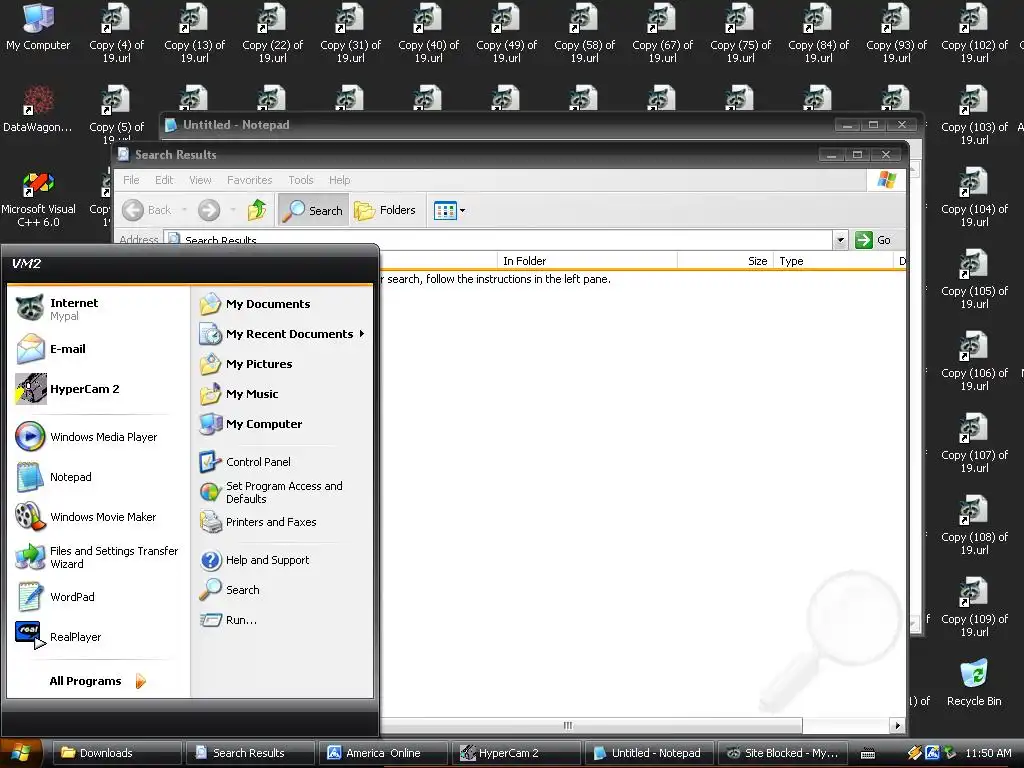
Task: Select Copy (49) of 19.url shortcut
Action: 506,33
